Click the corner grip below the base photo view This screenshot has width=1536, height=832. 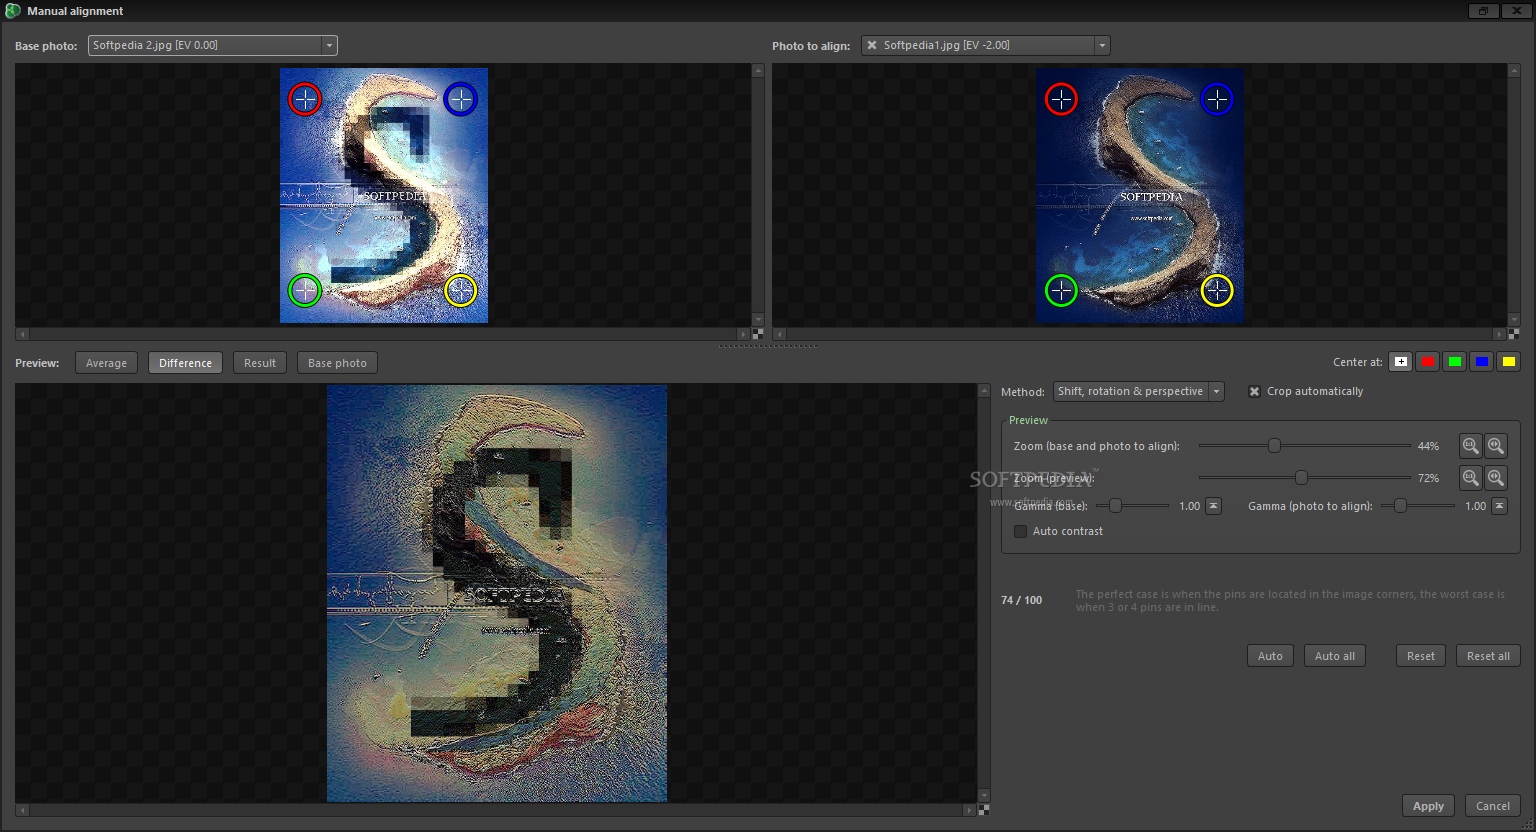pos(757,334)
